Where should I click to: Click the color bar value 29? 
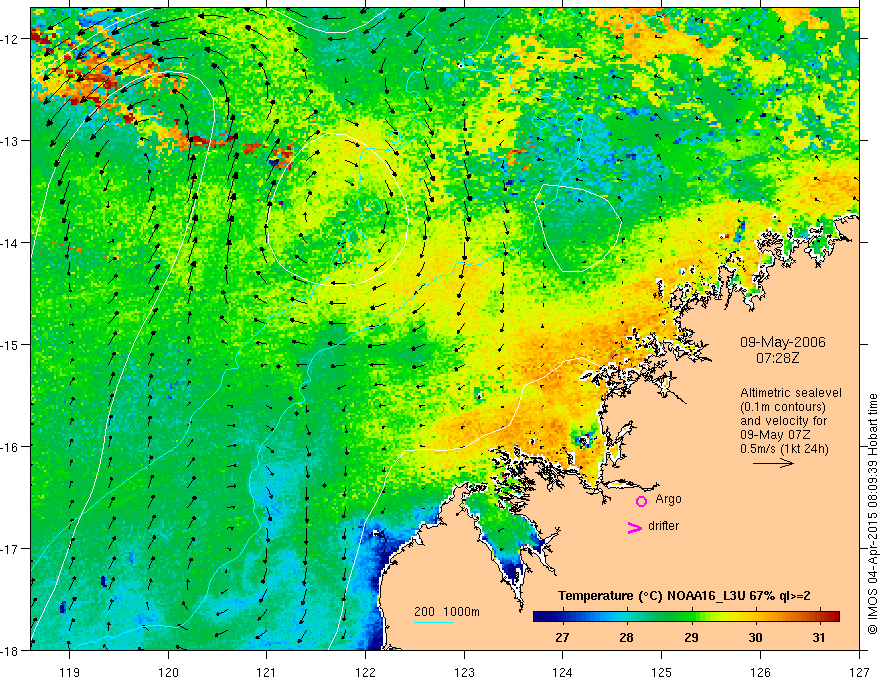[x=691, y=637]
